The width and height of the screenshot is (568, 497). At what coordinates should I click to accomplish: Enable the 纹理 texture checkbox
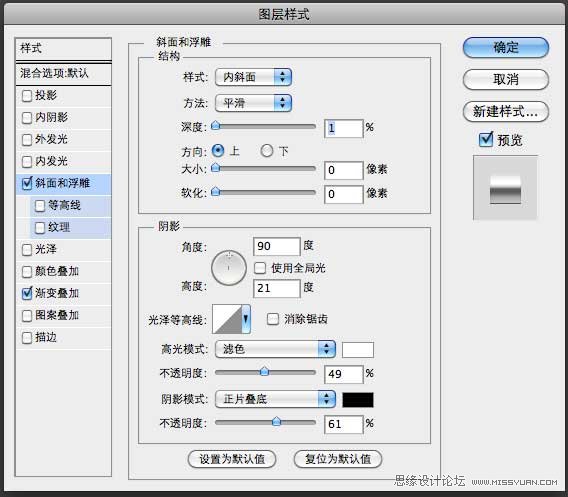pyautogui.click(x=40, y=228)
